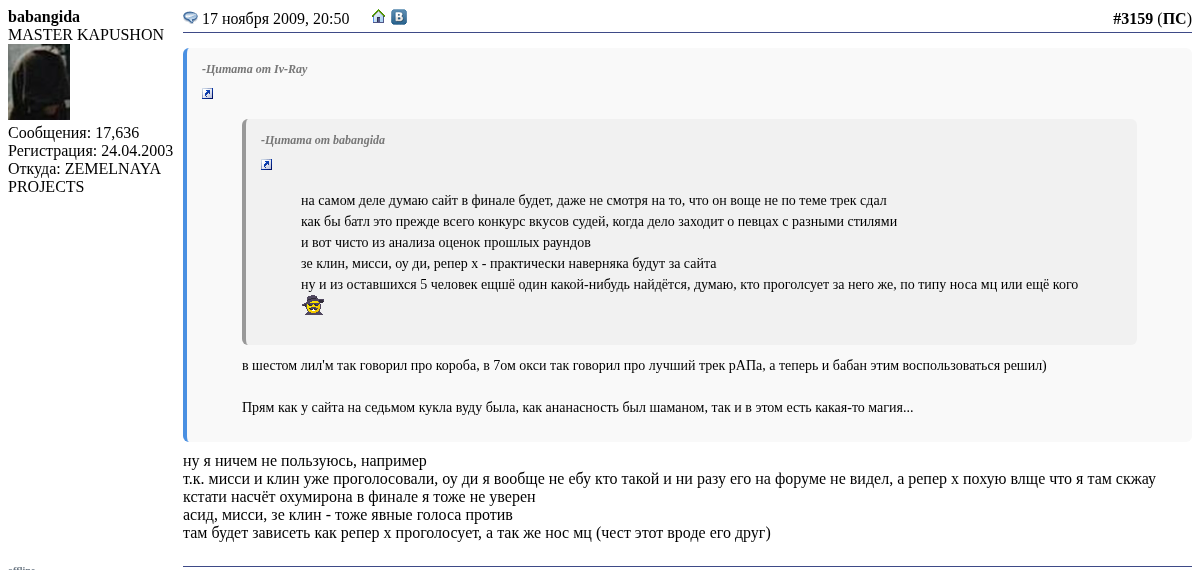Click the reply line 'ну я ничем не пользуюсь, например'

(x=304, y=461)
